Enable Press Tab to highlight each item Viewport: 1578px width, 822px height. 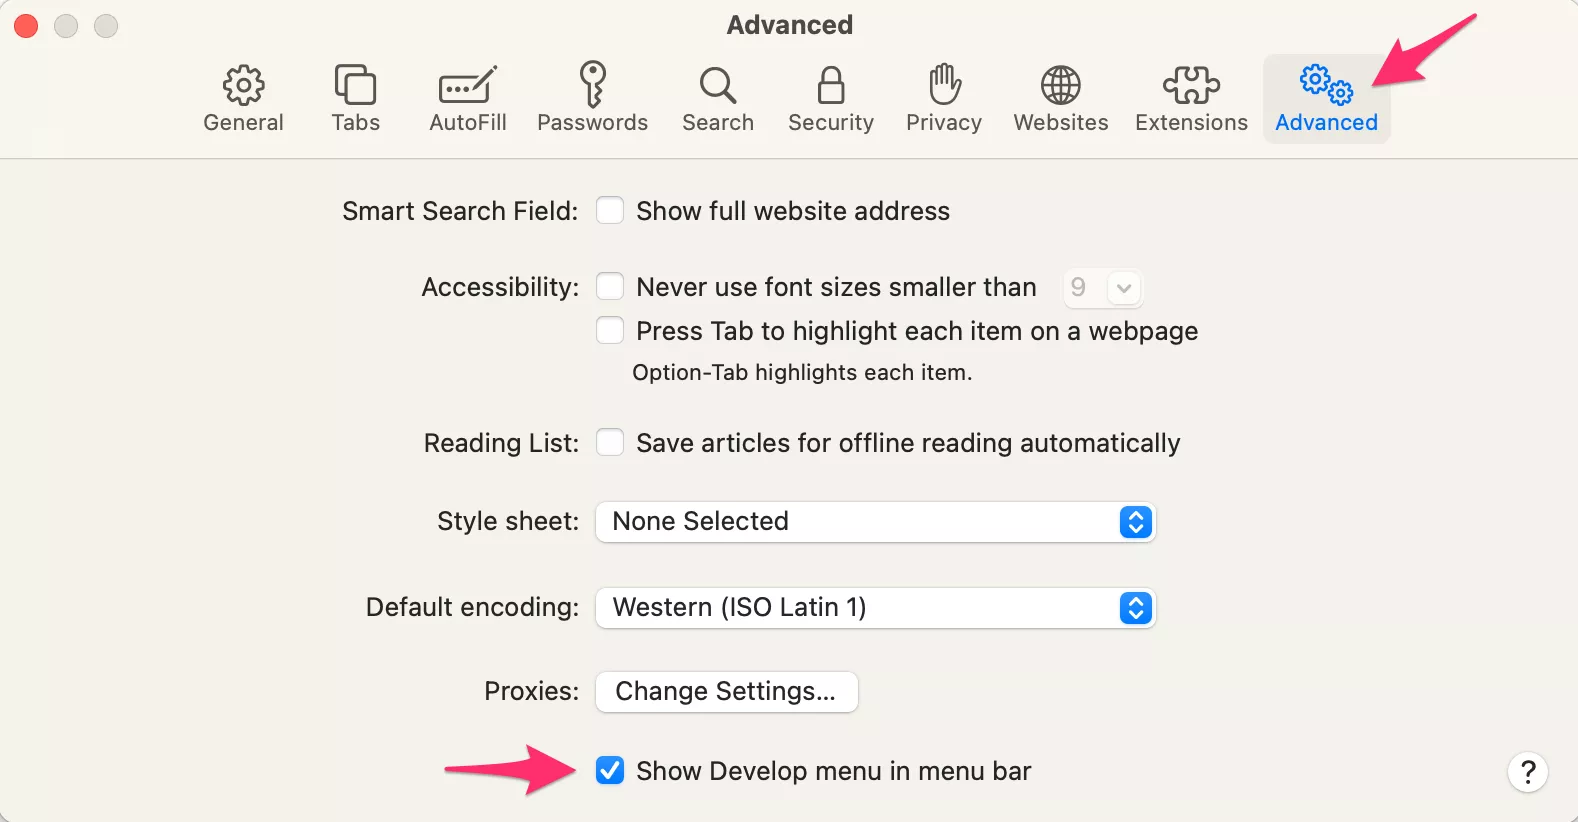click(610, 331)
